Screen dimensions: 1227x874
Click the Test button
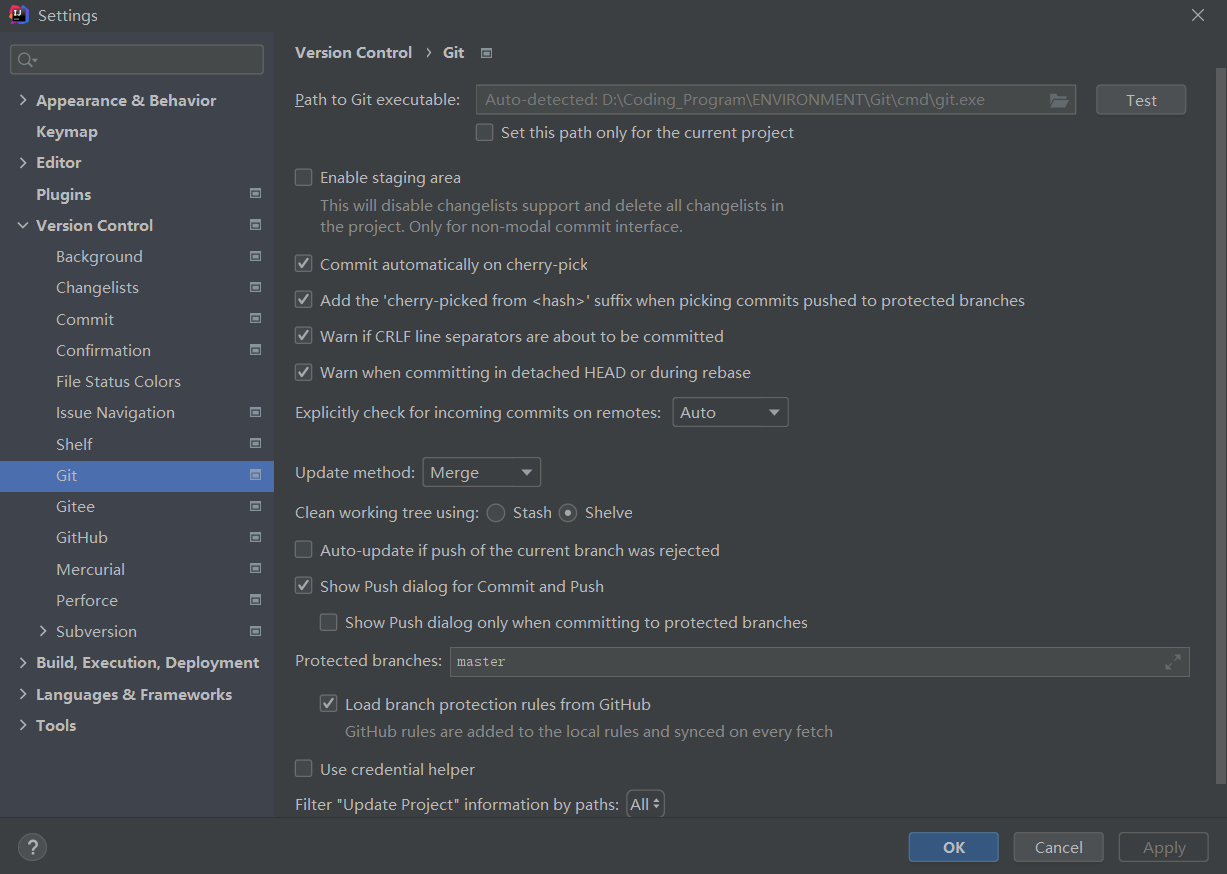pos(1140,100)
